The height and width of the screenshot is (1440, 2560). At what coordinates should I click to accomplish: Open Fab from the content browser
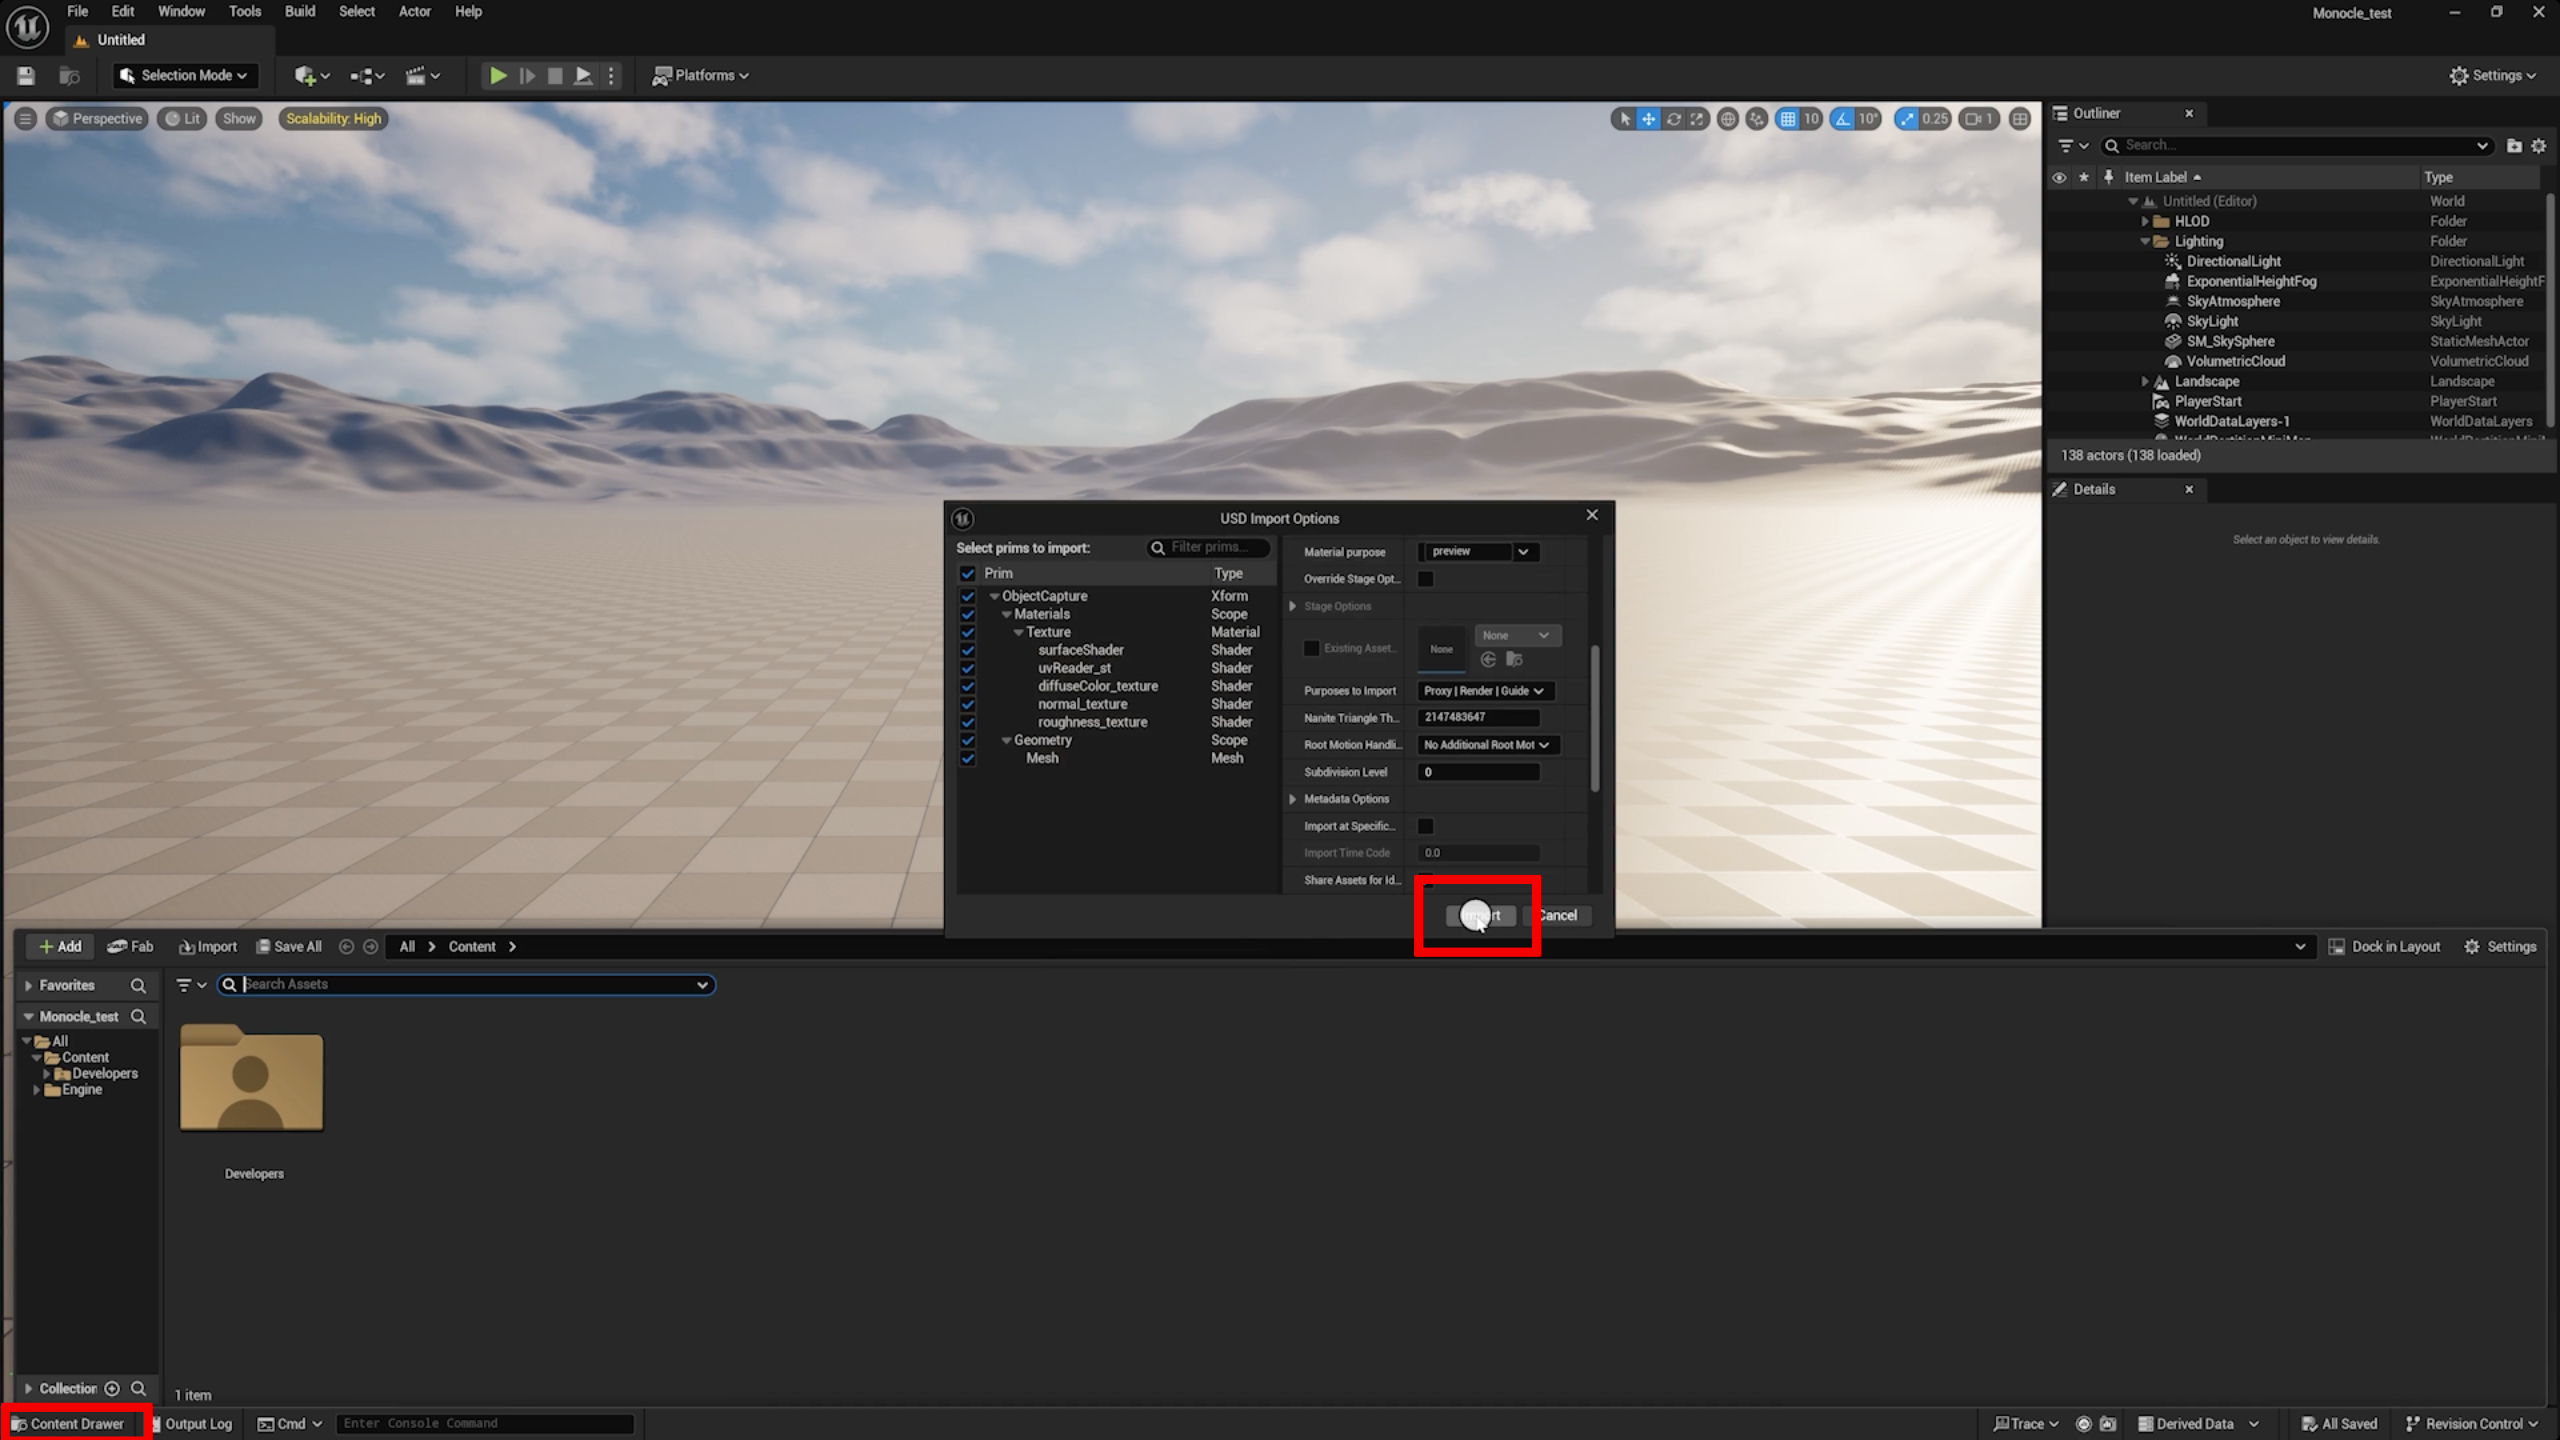pos(130,946)
